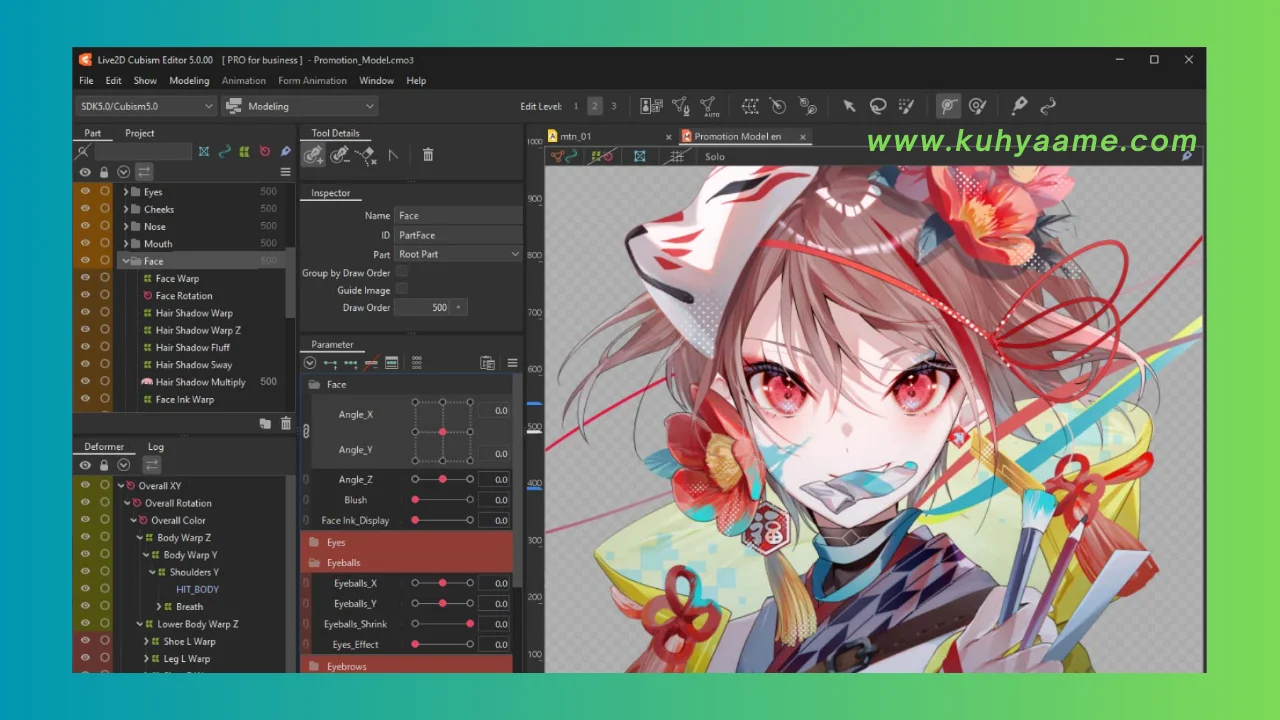
Task: Hide the Face Warp deformer
Action: coord(85,278)
